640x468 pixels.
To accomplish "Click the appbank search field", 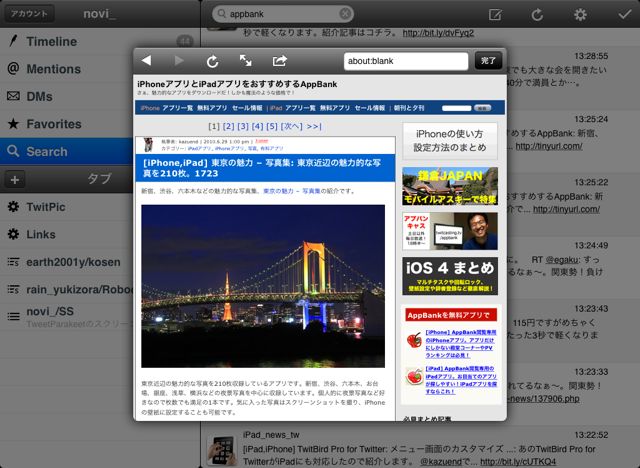I will tap(283, 14).
